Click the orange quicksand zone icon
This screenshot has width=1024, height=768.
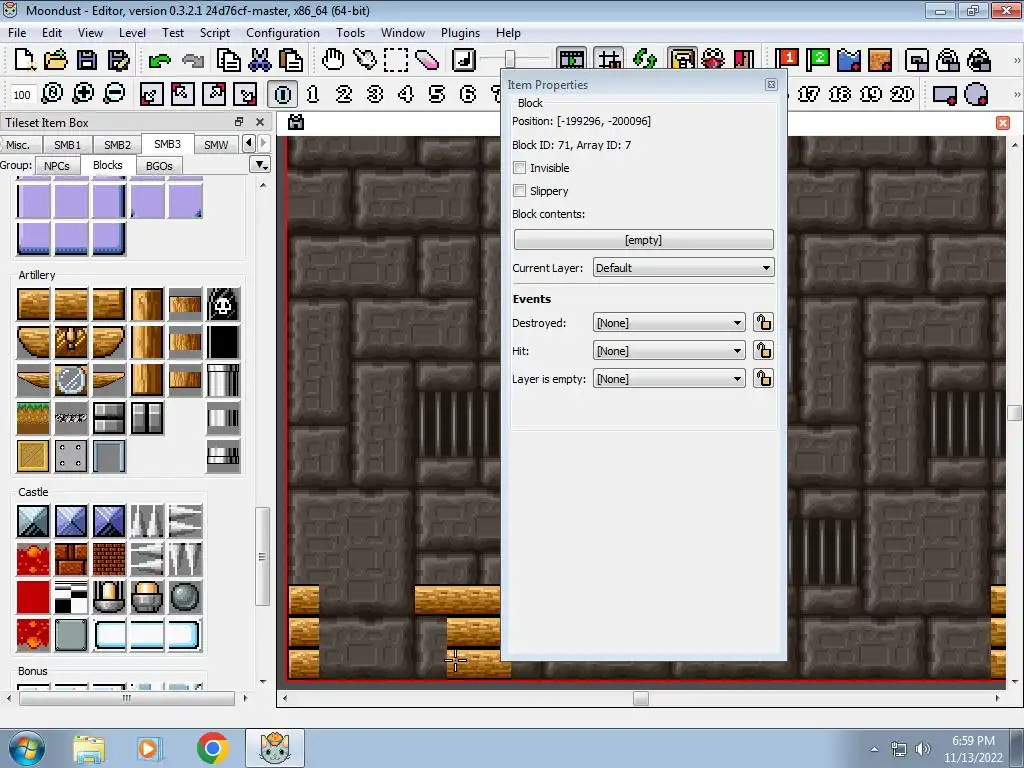[x=880, y=60]
